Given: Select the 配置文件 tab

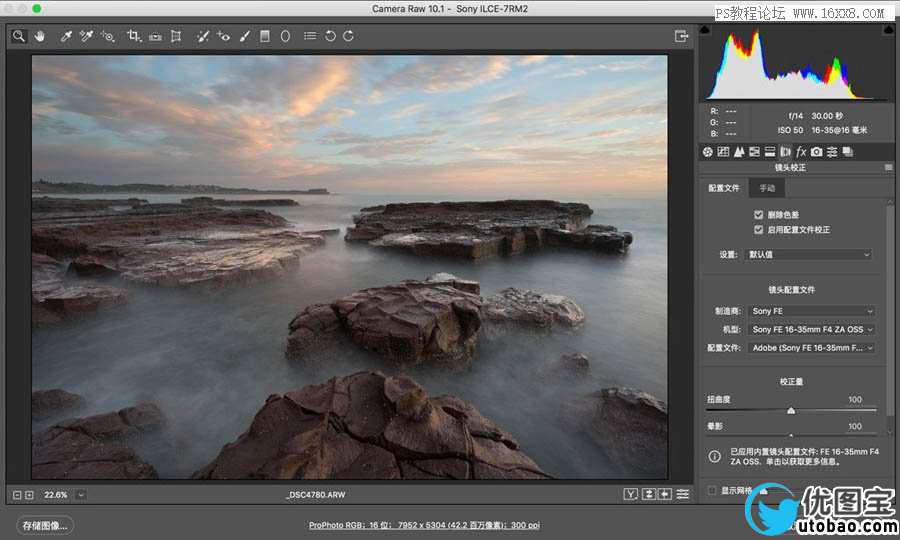Looking at the screenshot, I should 724,188.
